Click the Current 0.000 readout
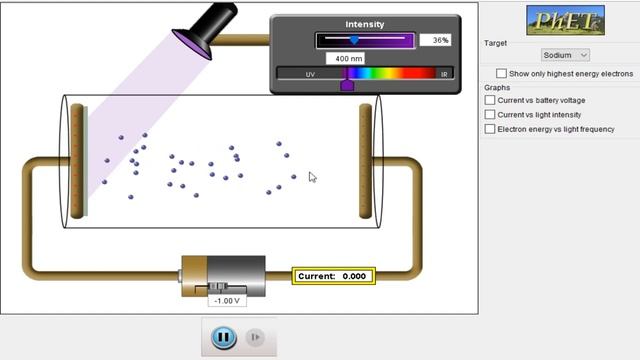This screenshot has height=360, width=640. point(333,276)
